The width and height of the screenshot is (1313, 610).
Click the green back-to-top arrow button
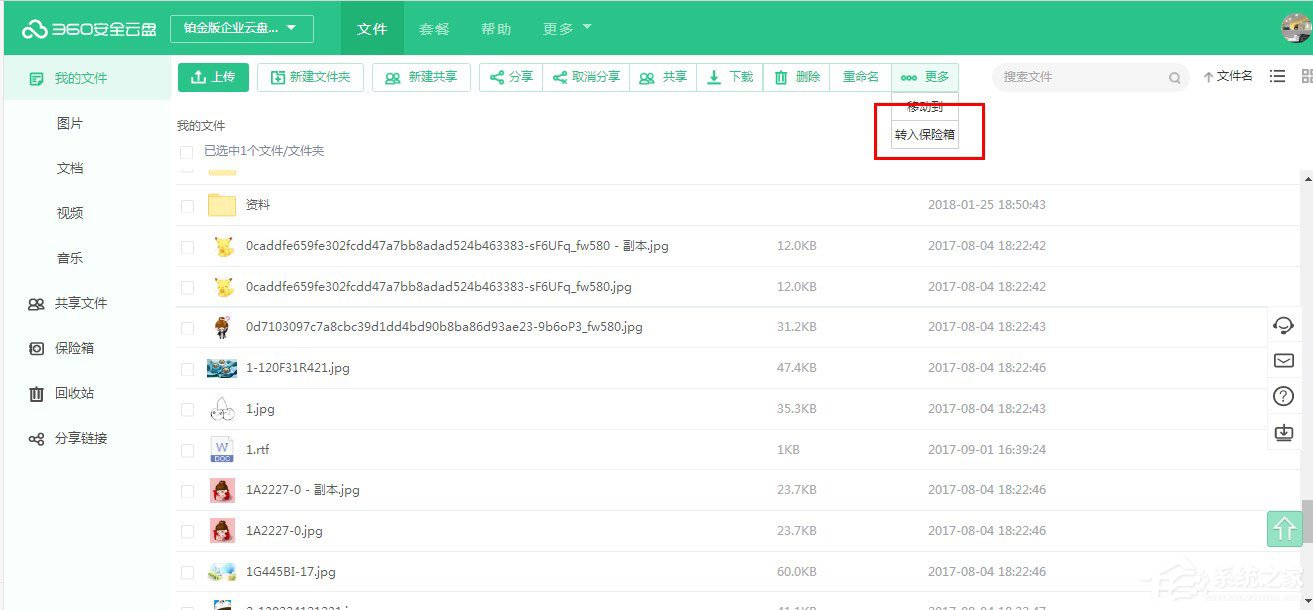point(1285,529)
